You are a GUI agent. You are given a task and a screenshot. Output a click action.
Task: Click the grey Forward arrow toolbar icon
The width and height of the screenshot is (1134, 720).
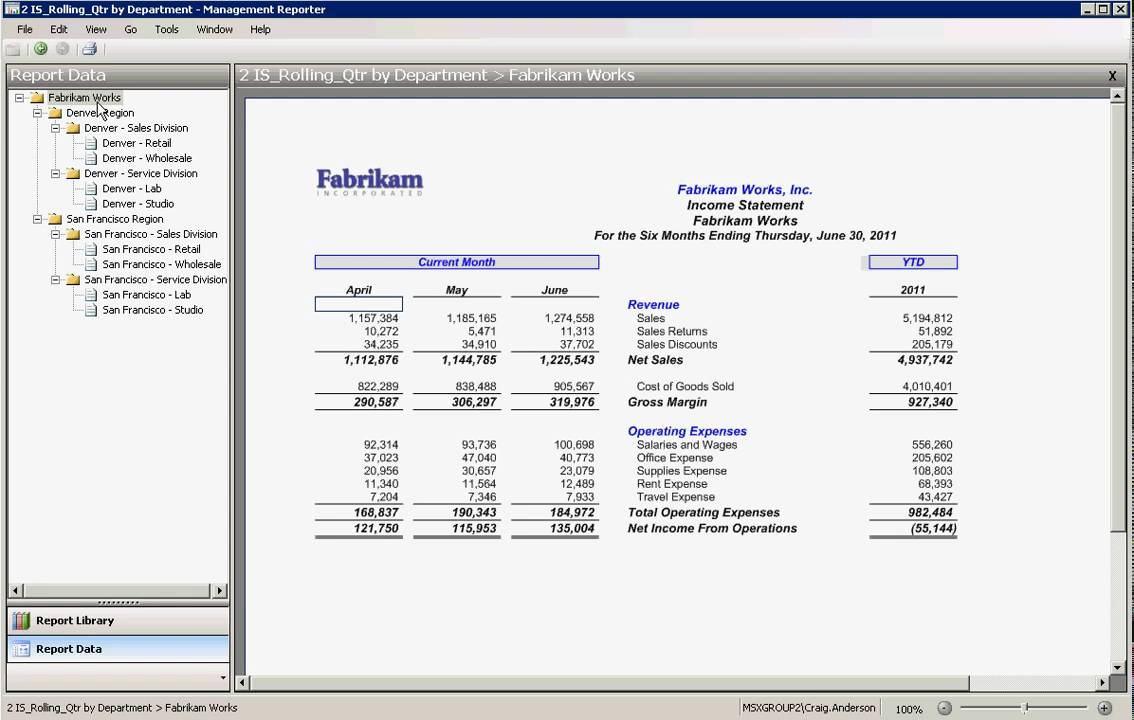point(63,48)
